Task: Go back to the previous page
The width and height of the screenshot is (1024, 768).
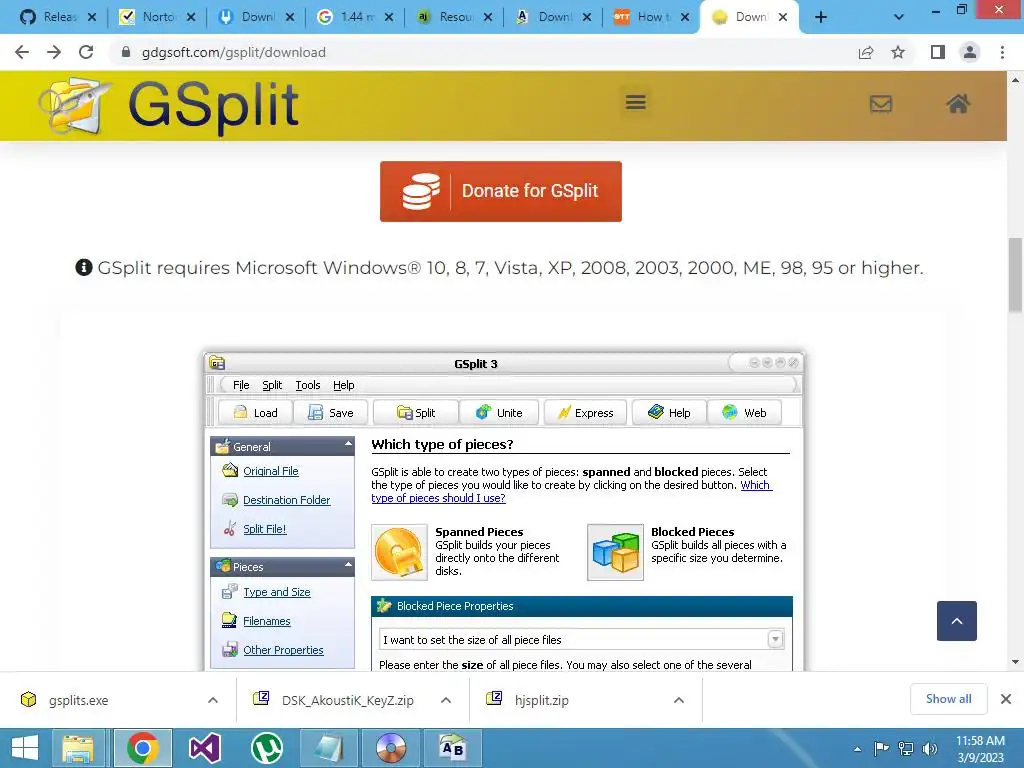Action: pyautogui.click(x=22, y=52)
